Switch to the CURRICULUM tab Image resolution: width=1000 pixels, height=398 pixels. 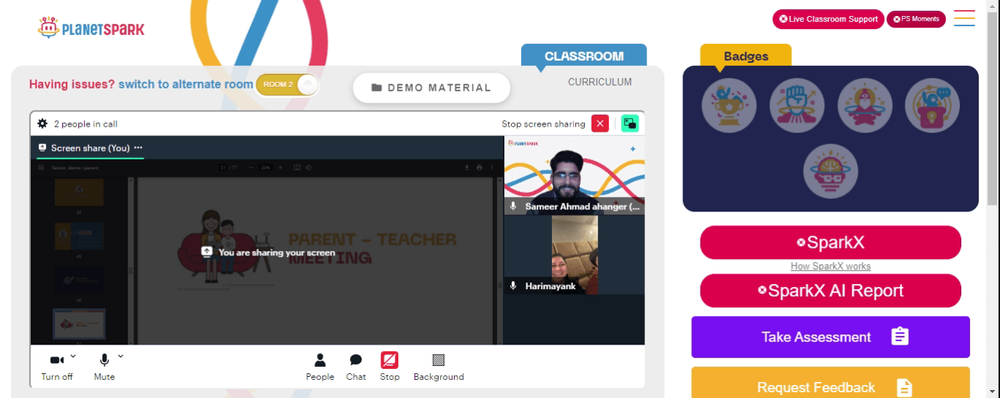coord(600,82)
